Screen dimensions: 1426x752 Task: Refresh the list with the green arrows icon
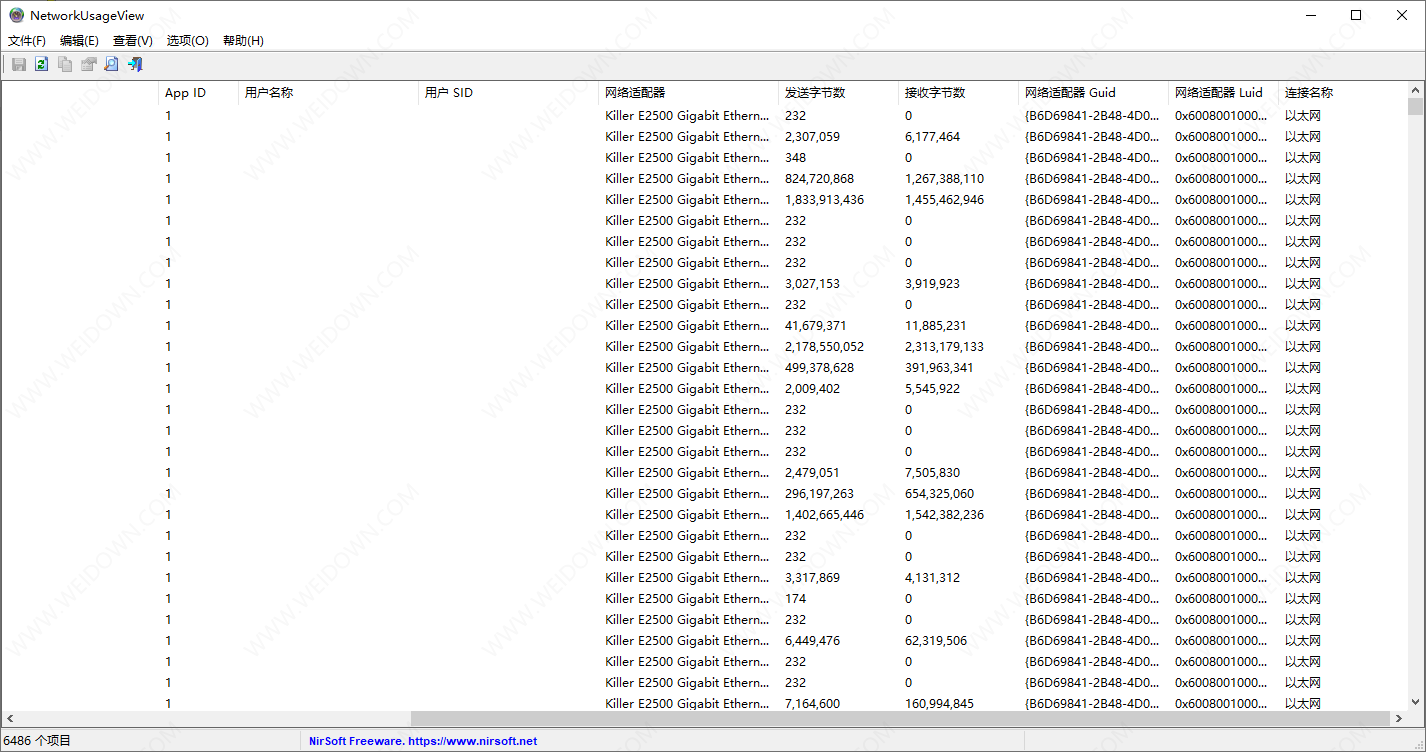tap(41, 65)
